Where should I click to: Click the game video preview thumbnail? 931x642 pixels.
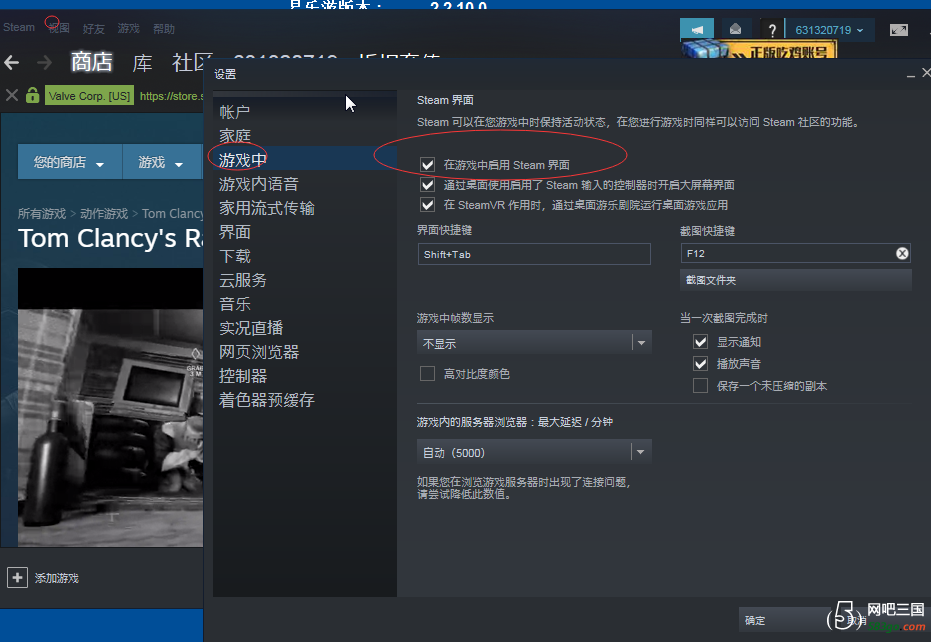[110, 407]
